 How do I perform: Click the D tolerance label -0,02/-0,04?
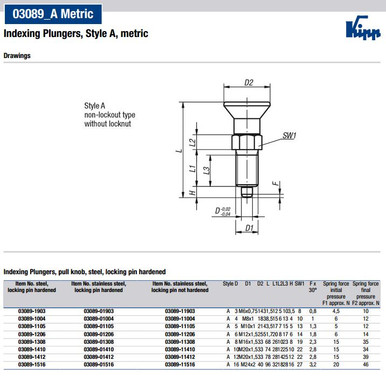click(222, 211)
